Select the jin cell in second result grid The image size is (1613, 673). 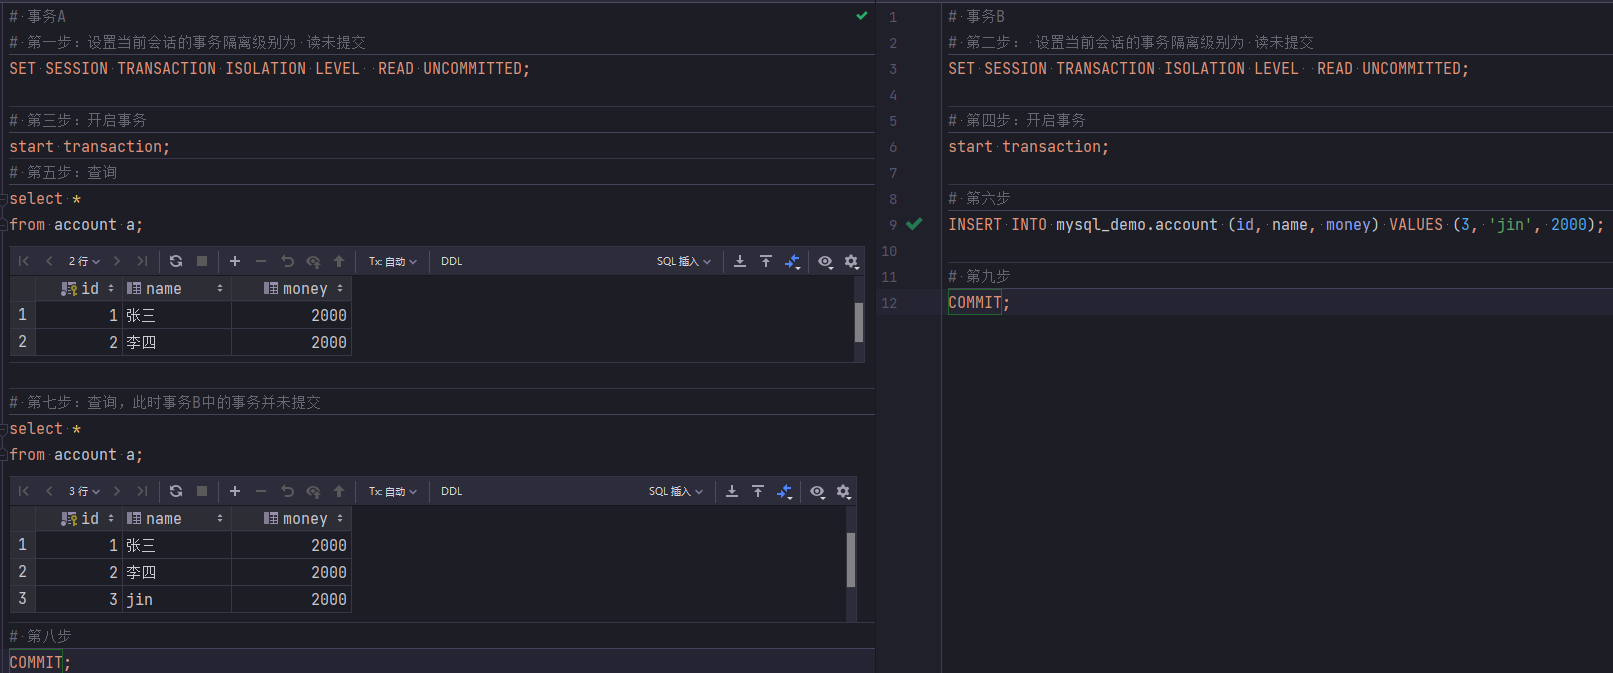point(177,599)
